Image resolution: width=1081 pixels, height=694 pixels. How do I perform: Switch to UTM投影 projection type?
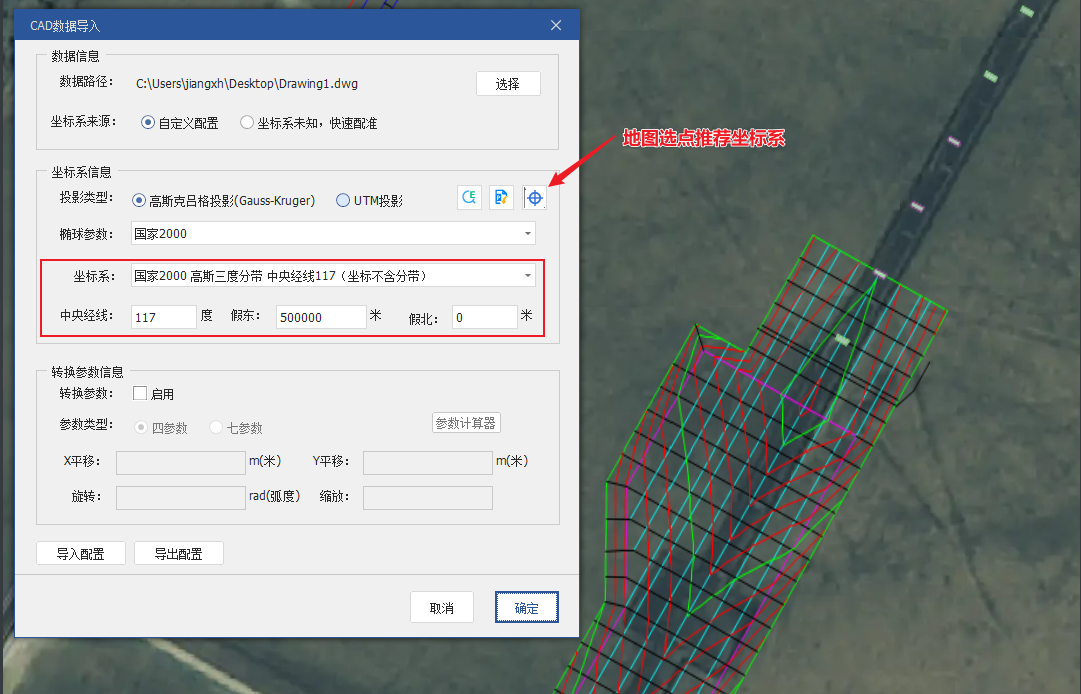click(x=343, y=200)
